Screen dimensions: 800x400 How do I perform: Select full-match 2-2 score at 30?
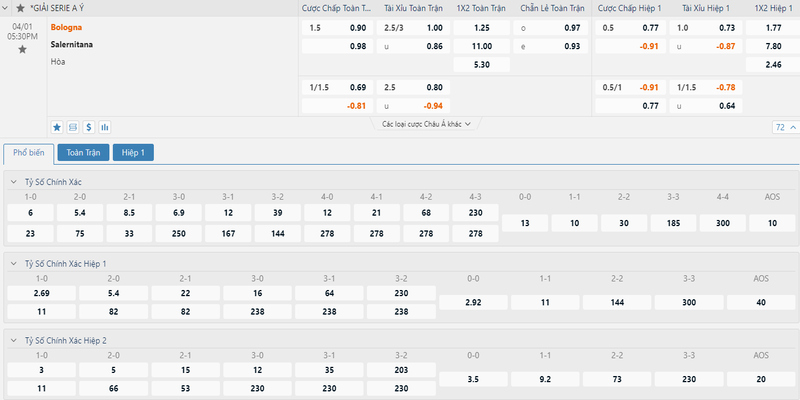(624, 223)
